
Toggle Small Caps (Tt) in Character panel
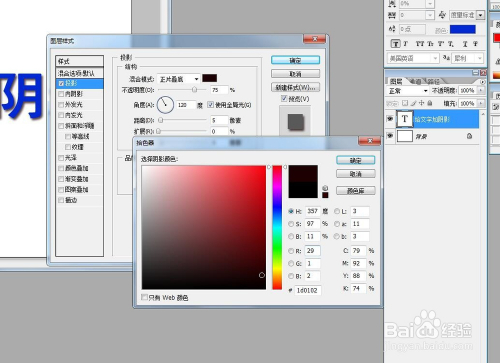(430, 44)
